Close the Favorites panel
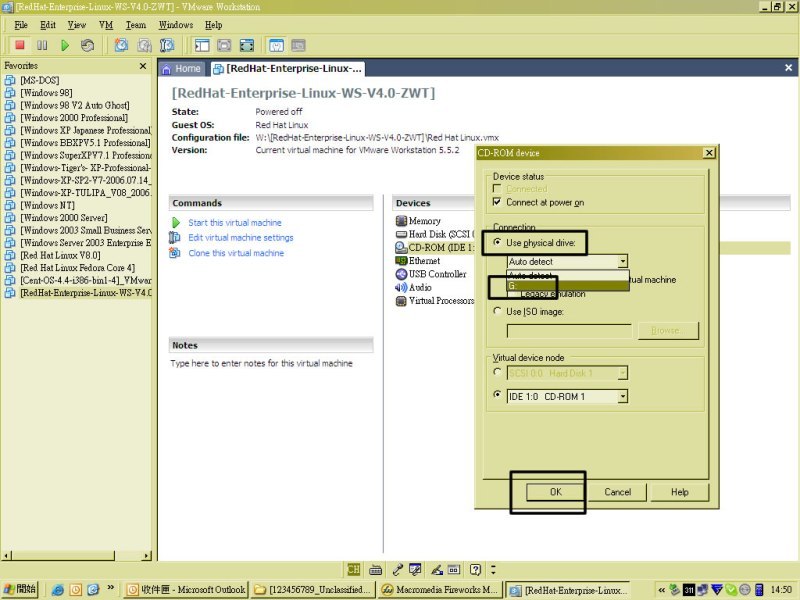 143,66
